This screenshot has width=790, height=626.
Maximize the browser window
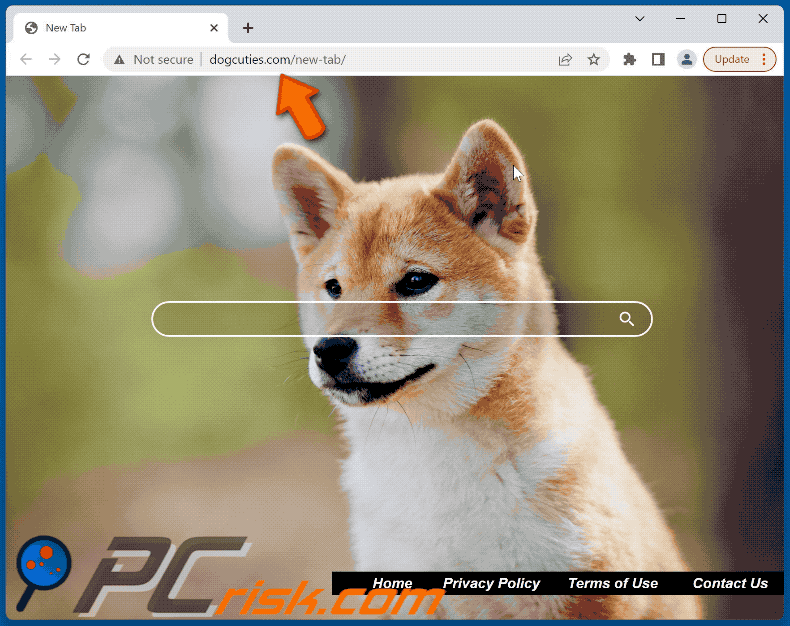(721, 19)
